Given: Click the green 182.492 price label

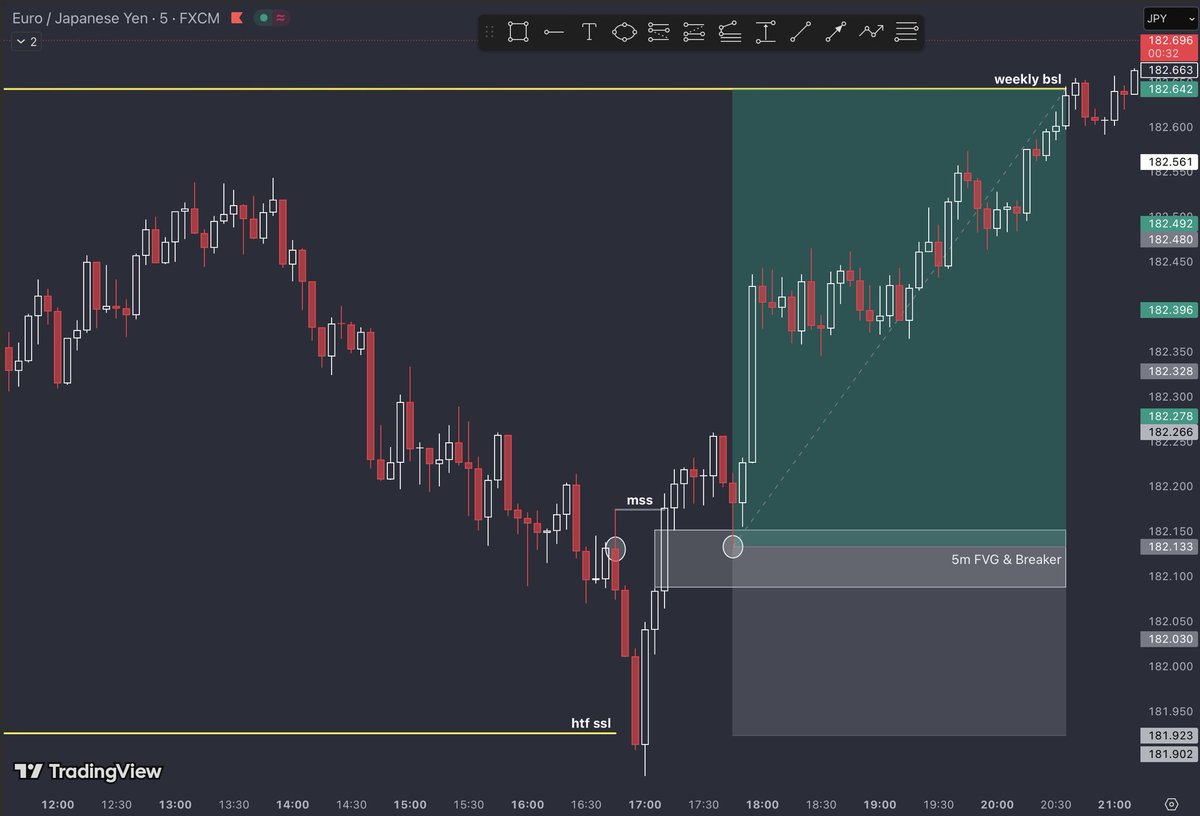Looking at the screenshot, I should [x=1169, y=224].
